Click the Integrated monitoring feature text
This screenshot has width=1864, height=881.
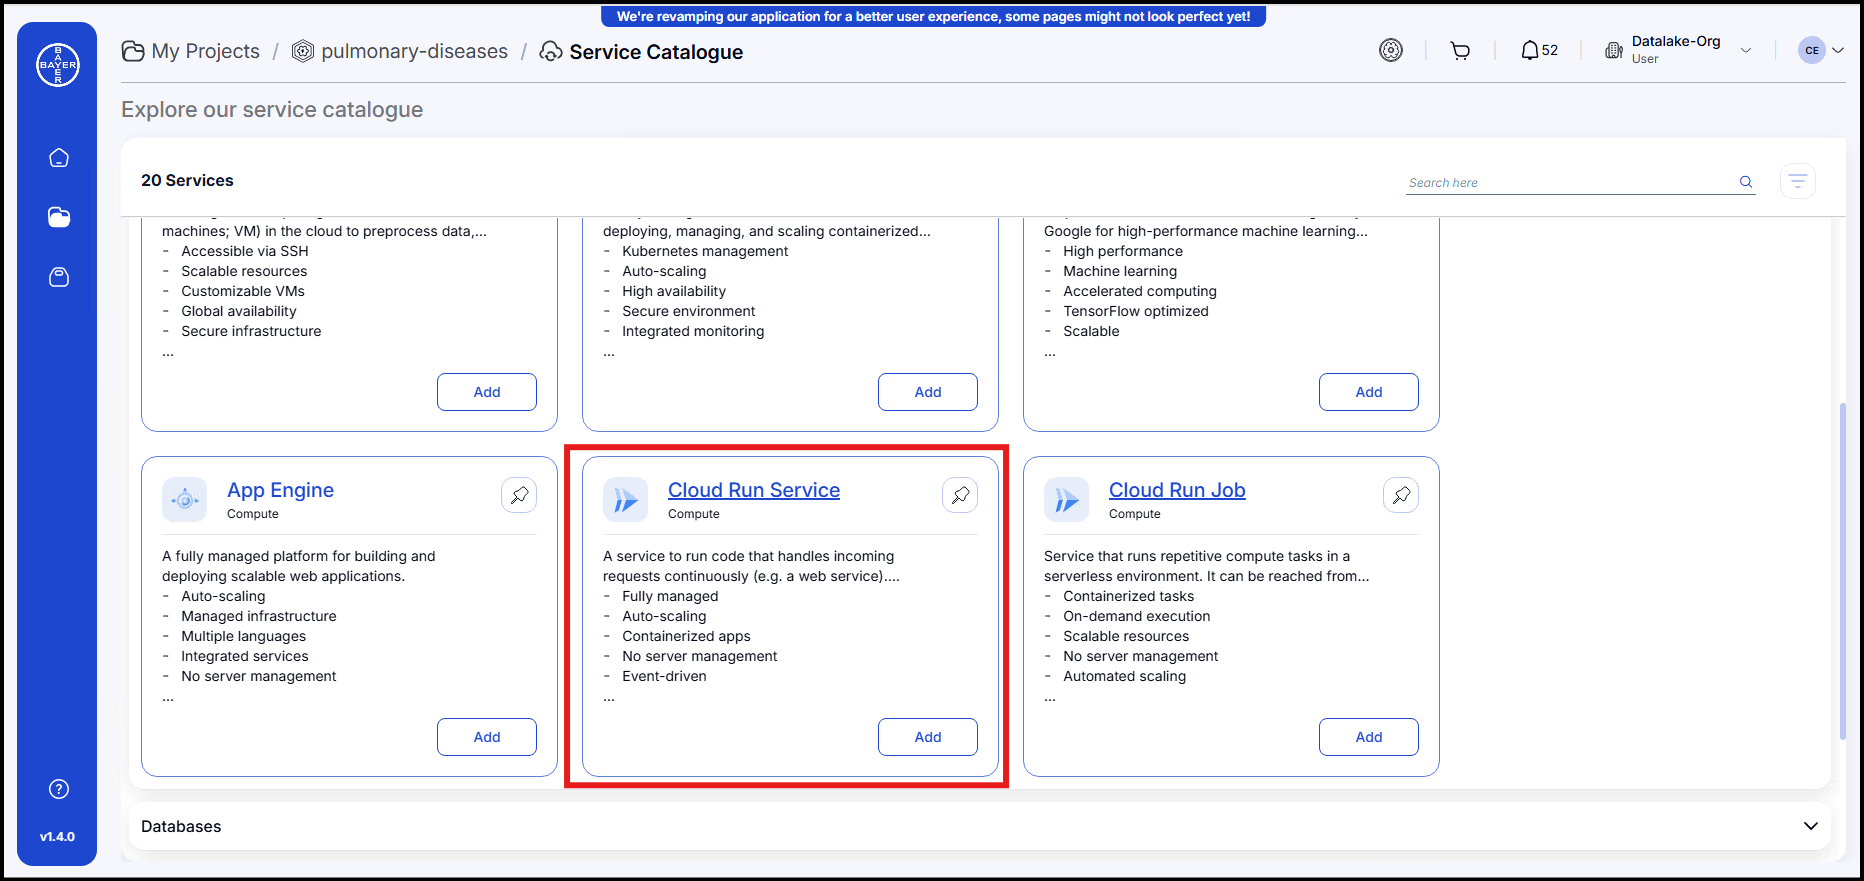(x=693, y=331)
